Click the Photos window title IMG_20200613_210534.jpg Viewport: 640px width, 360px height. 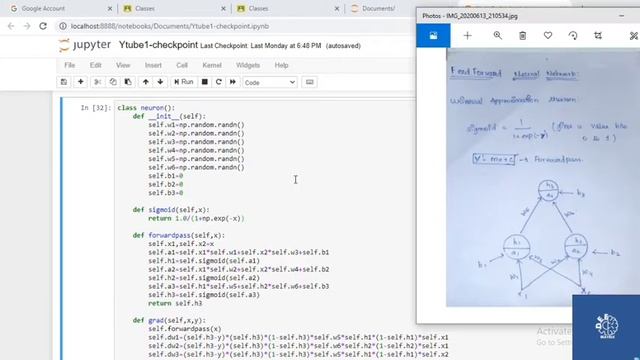tap(470, 16)
